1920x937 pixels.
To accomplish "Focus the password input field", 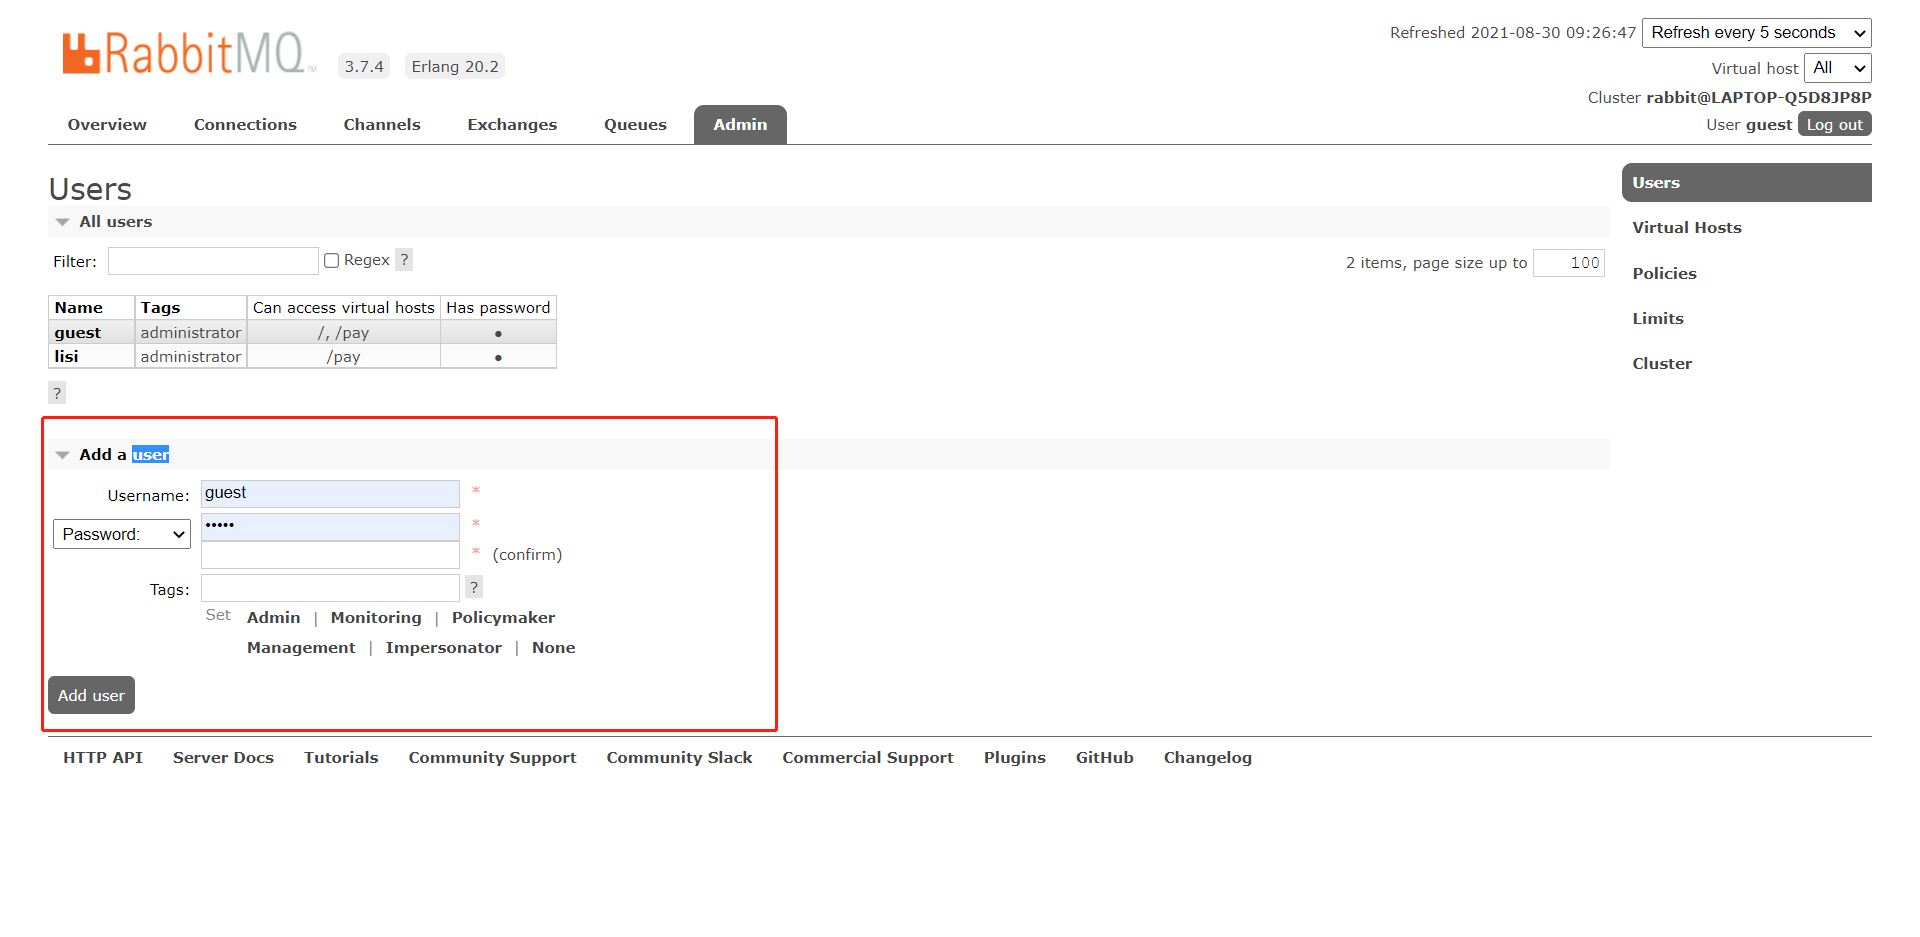I will click(330, 527).
